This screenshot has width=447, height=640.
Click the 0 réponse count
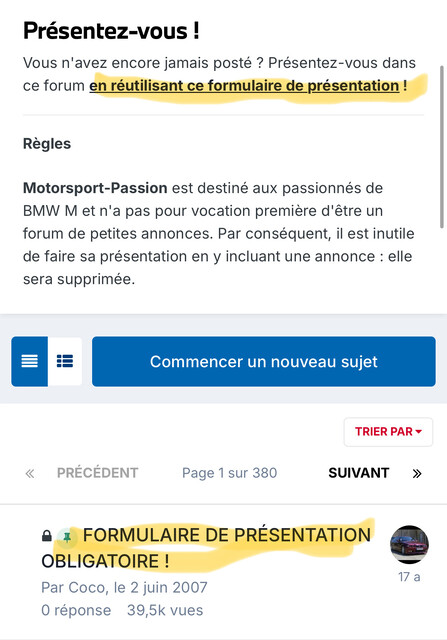76,610
